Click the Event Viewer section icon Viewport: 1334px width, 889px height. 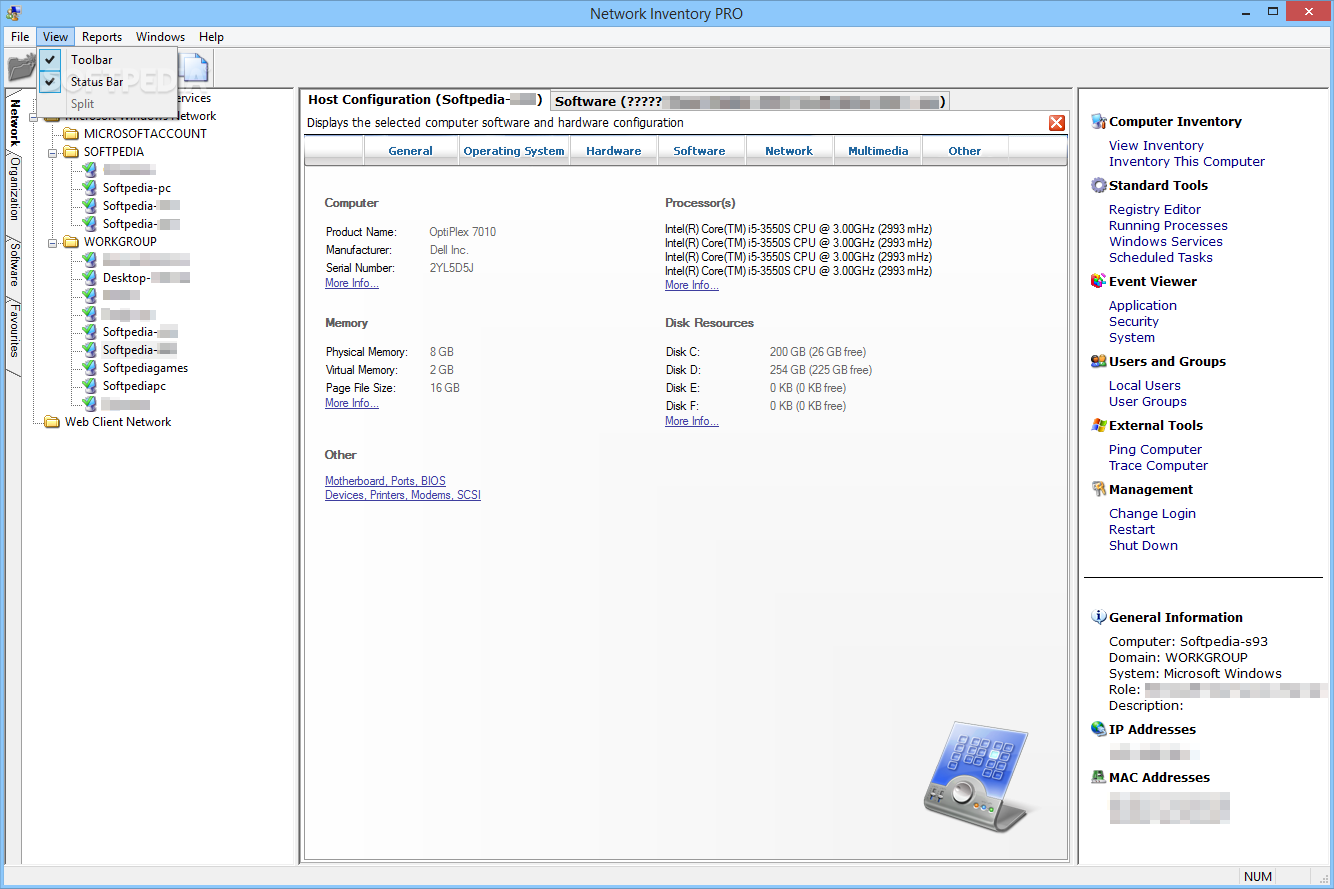click(x=1099, y=282)
